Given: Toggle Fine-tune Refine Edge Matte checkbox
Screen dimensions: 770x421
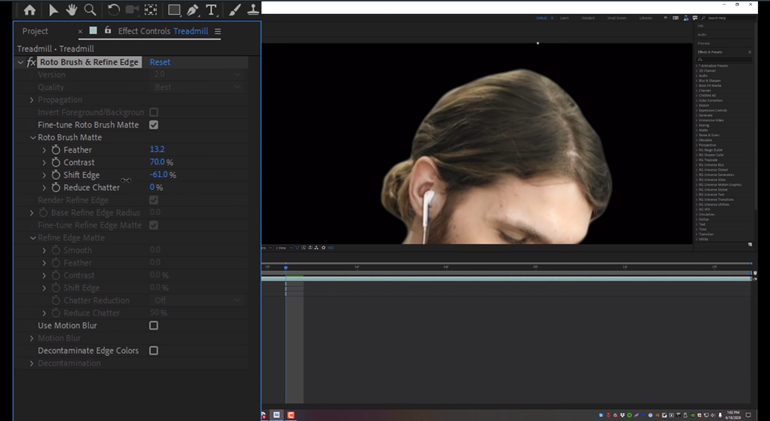Looking at the screenshot, I should [x=154, y=225].
